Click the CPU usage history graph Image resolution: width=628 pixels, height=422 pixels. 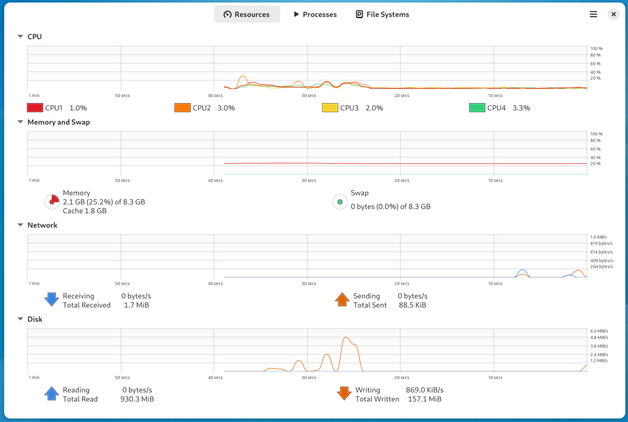pyautogui.click(x=307, y=68)
